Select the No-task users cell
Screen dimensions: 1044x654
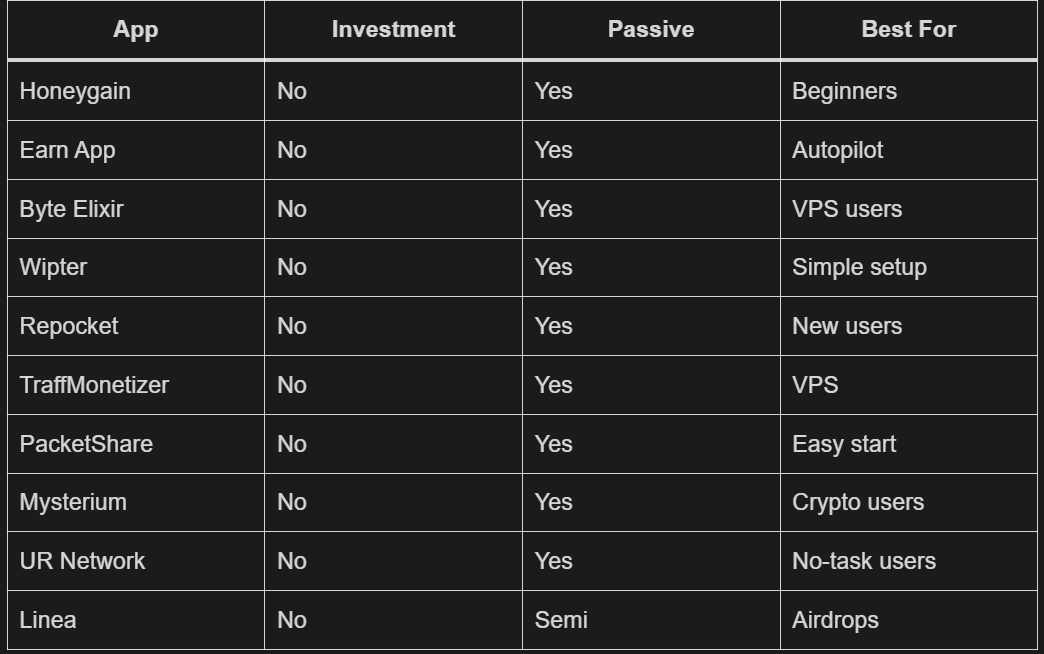coord(864,561)
